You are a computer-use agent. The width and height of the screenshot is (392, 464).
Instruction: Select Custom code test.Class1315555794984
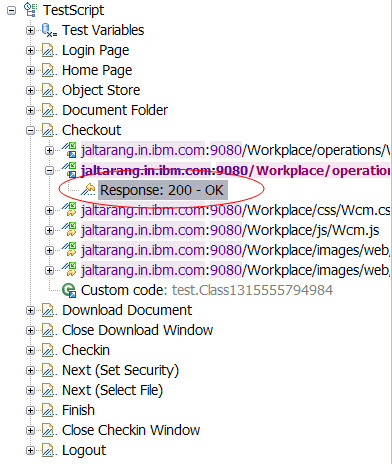[x=207, y=290]
